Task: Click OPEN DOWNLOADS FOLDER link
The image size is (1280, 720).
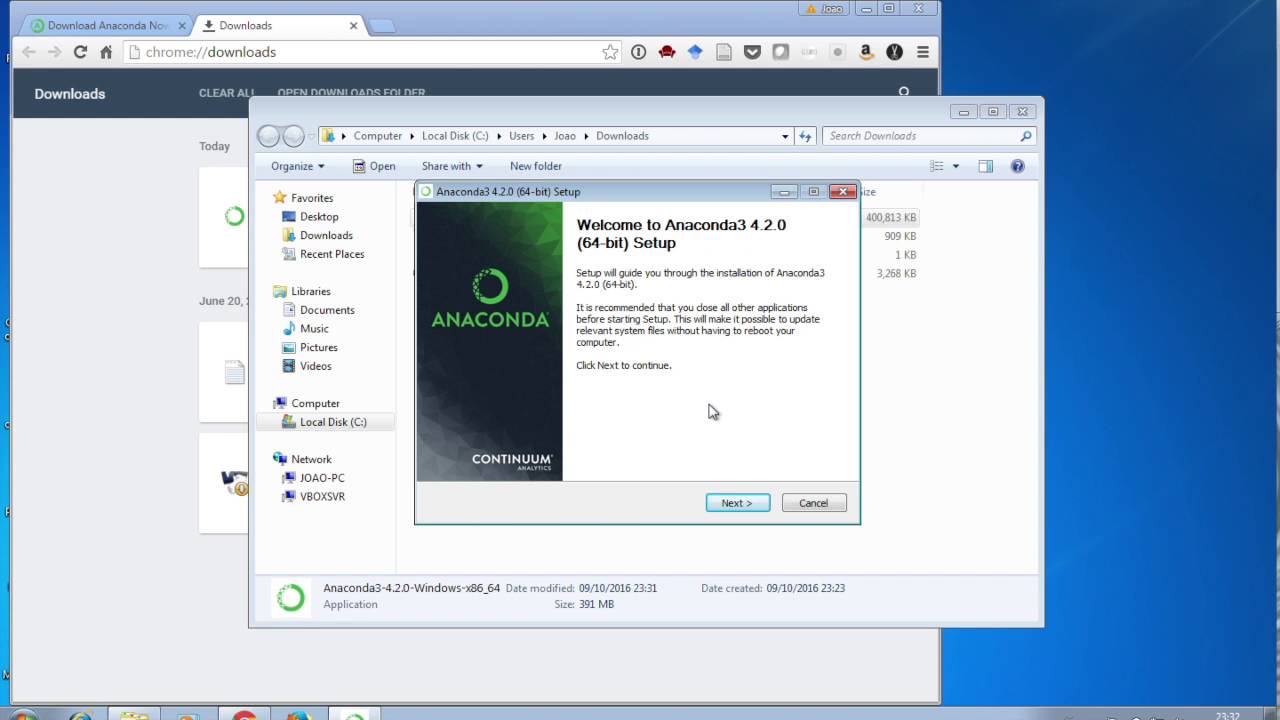Action: [351, 93]
